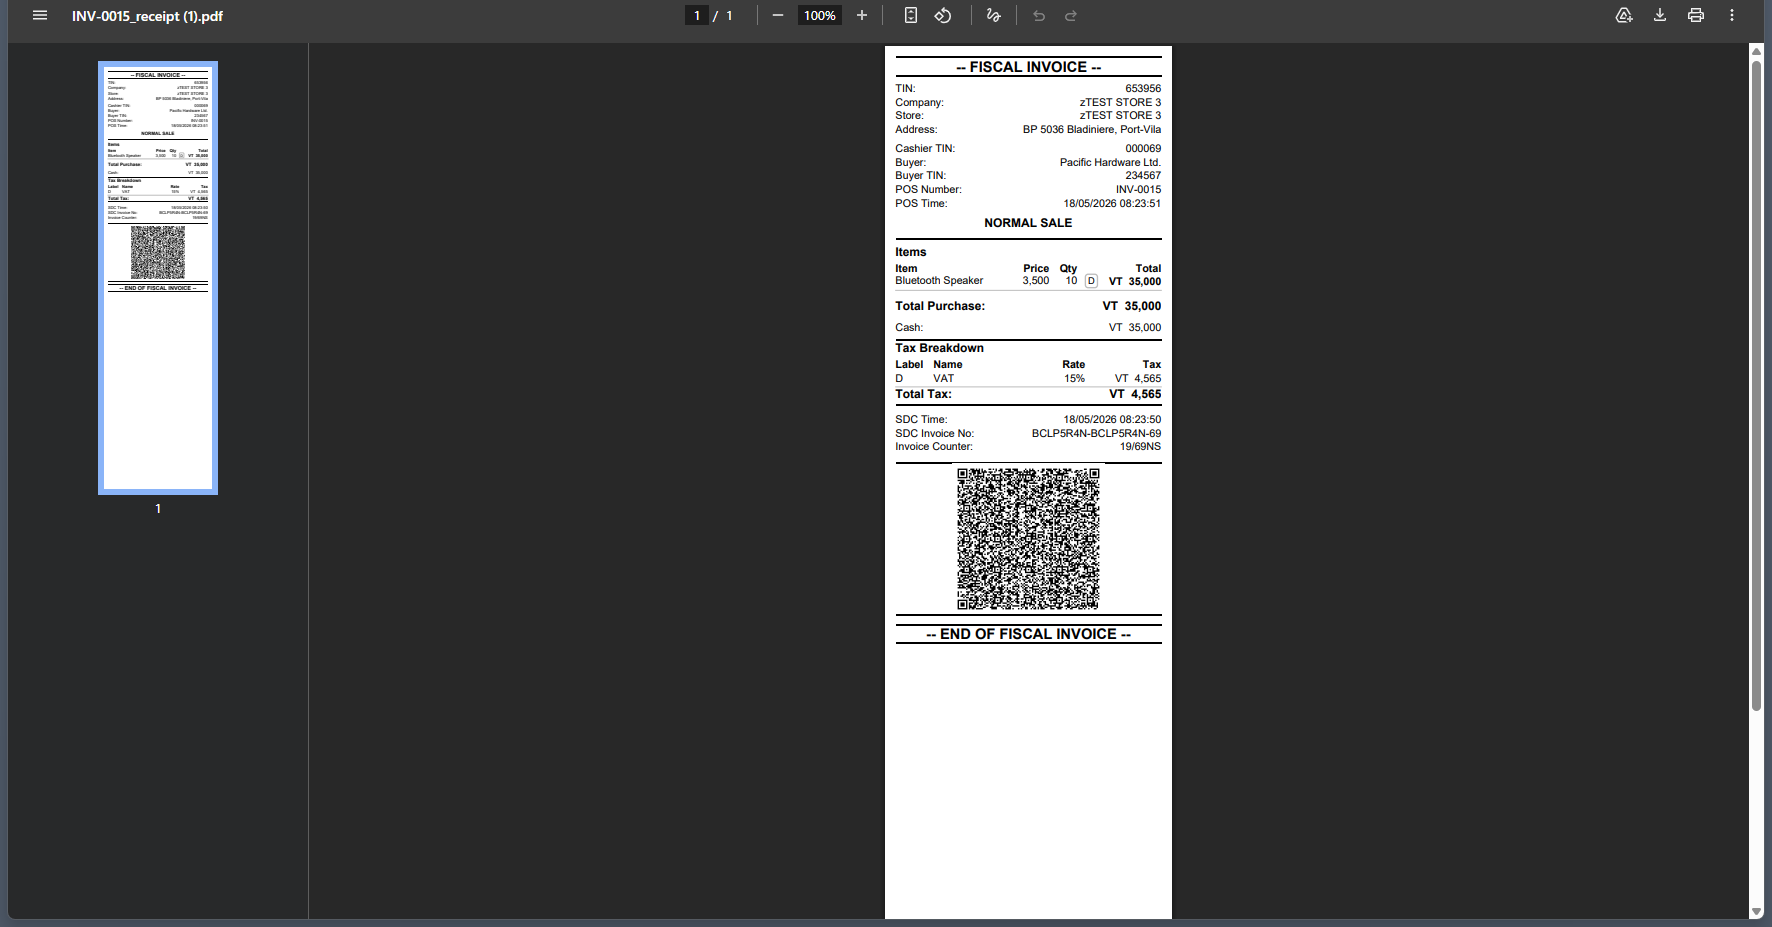Click the fit to page icon
Viewport: 1772px width, 927px height.
click(x=911, y=15)
